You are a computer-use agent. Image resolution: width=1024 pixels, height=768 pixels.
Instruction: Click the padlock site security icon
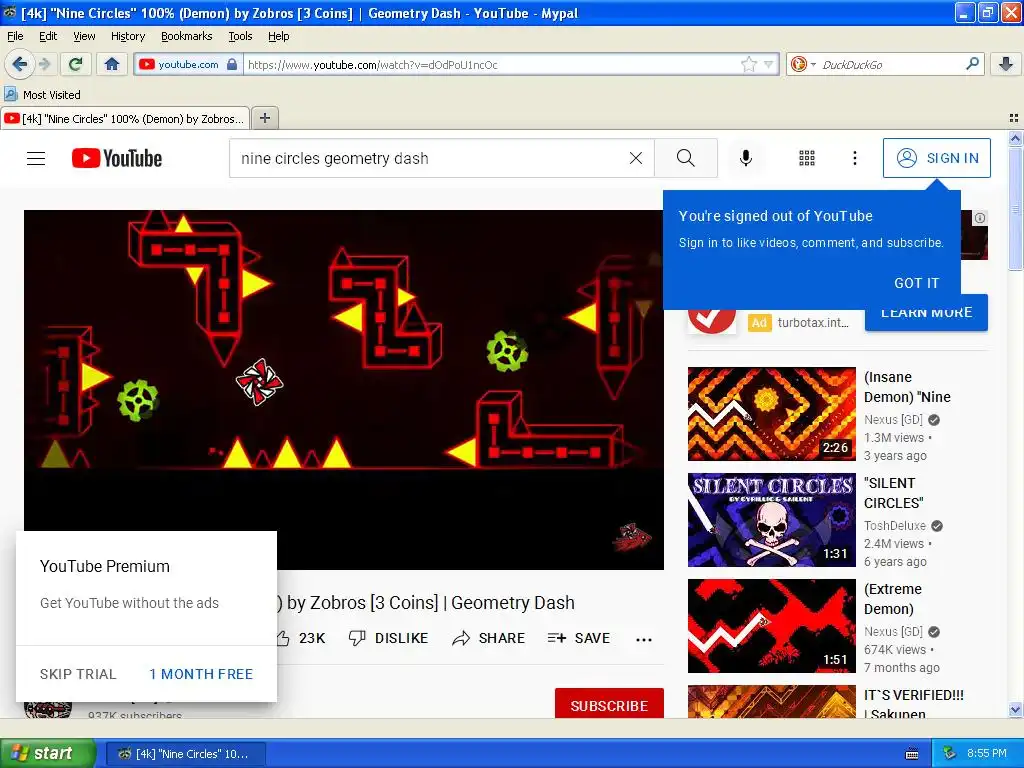(232, 64)
